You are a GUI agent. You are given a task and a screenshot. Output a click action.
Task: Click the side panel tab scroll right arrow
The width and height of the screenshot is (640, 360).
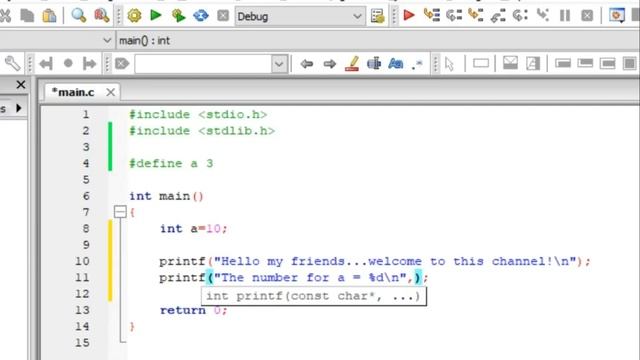pos(19,108)
